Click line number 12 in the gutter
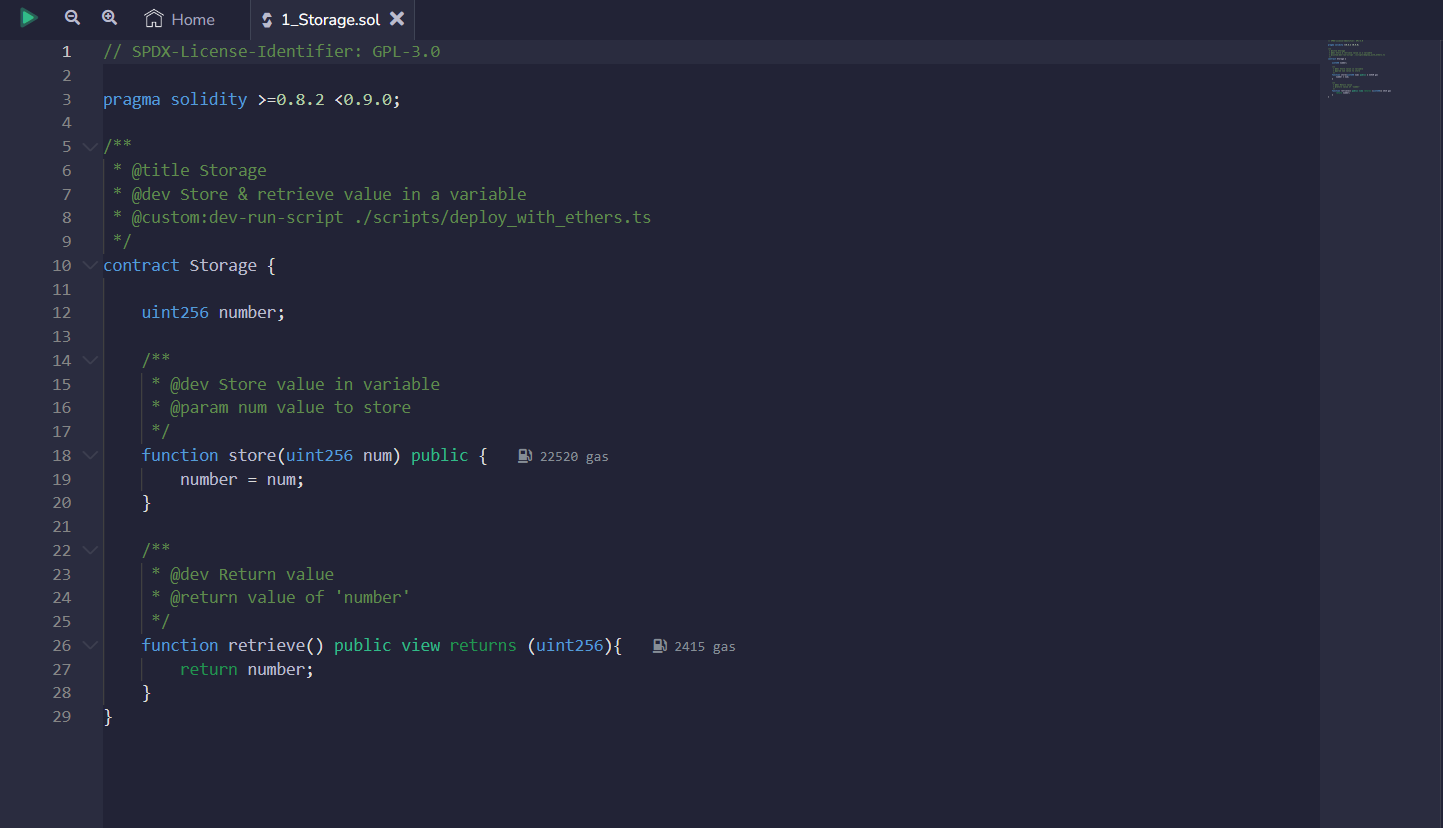Screen dimensions: 1443x828 pos(62,313)
